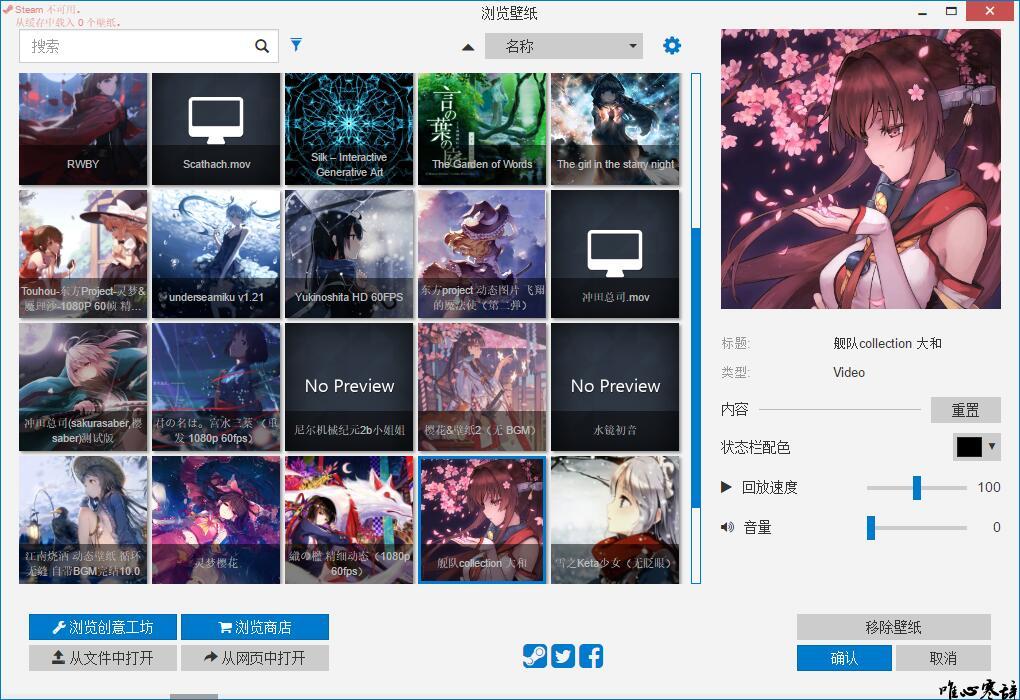Click the 搜索 search input field
Image resolution: width=1020 pixels, height=700 pixels.
(149, 46)
